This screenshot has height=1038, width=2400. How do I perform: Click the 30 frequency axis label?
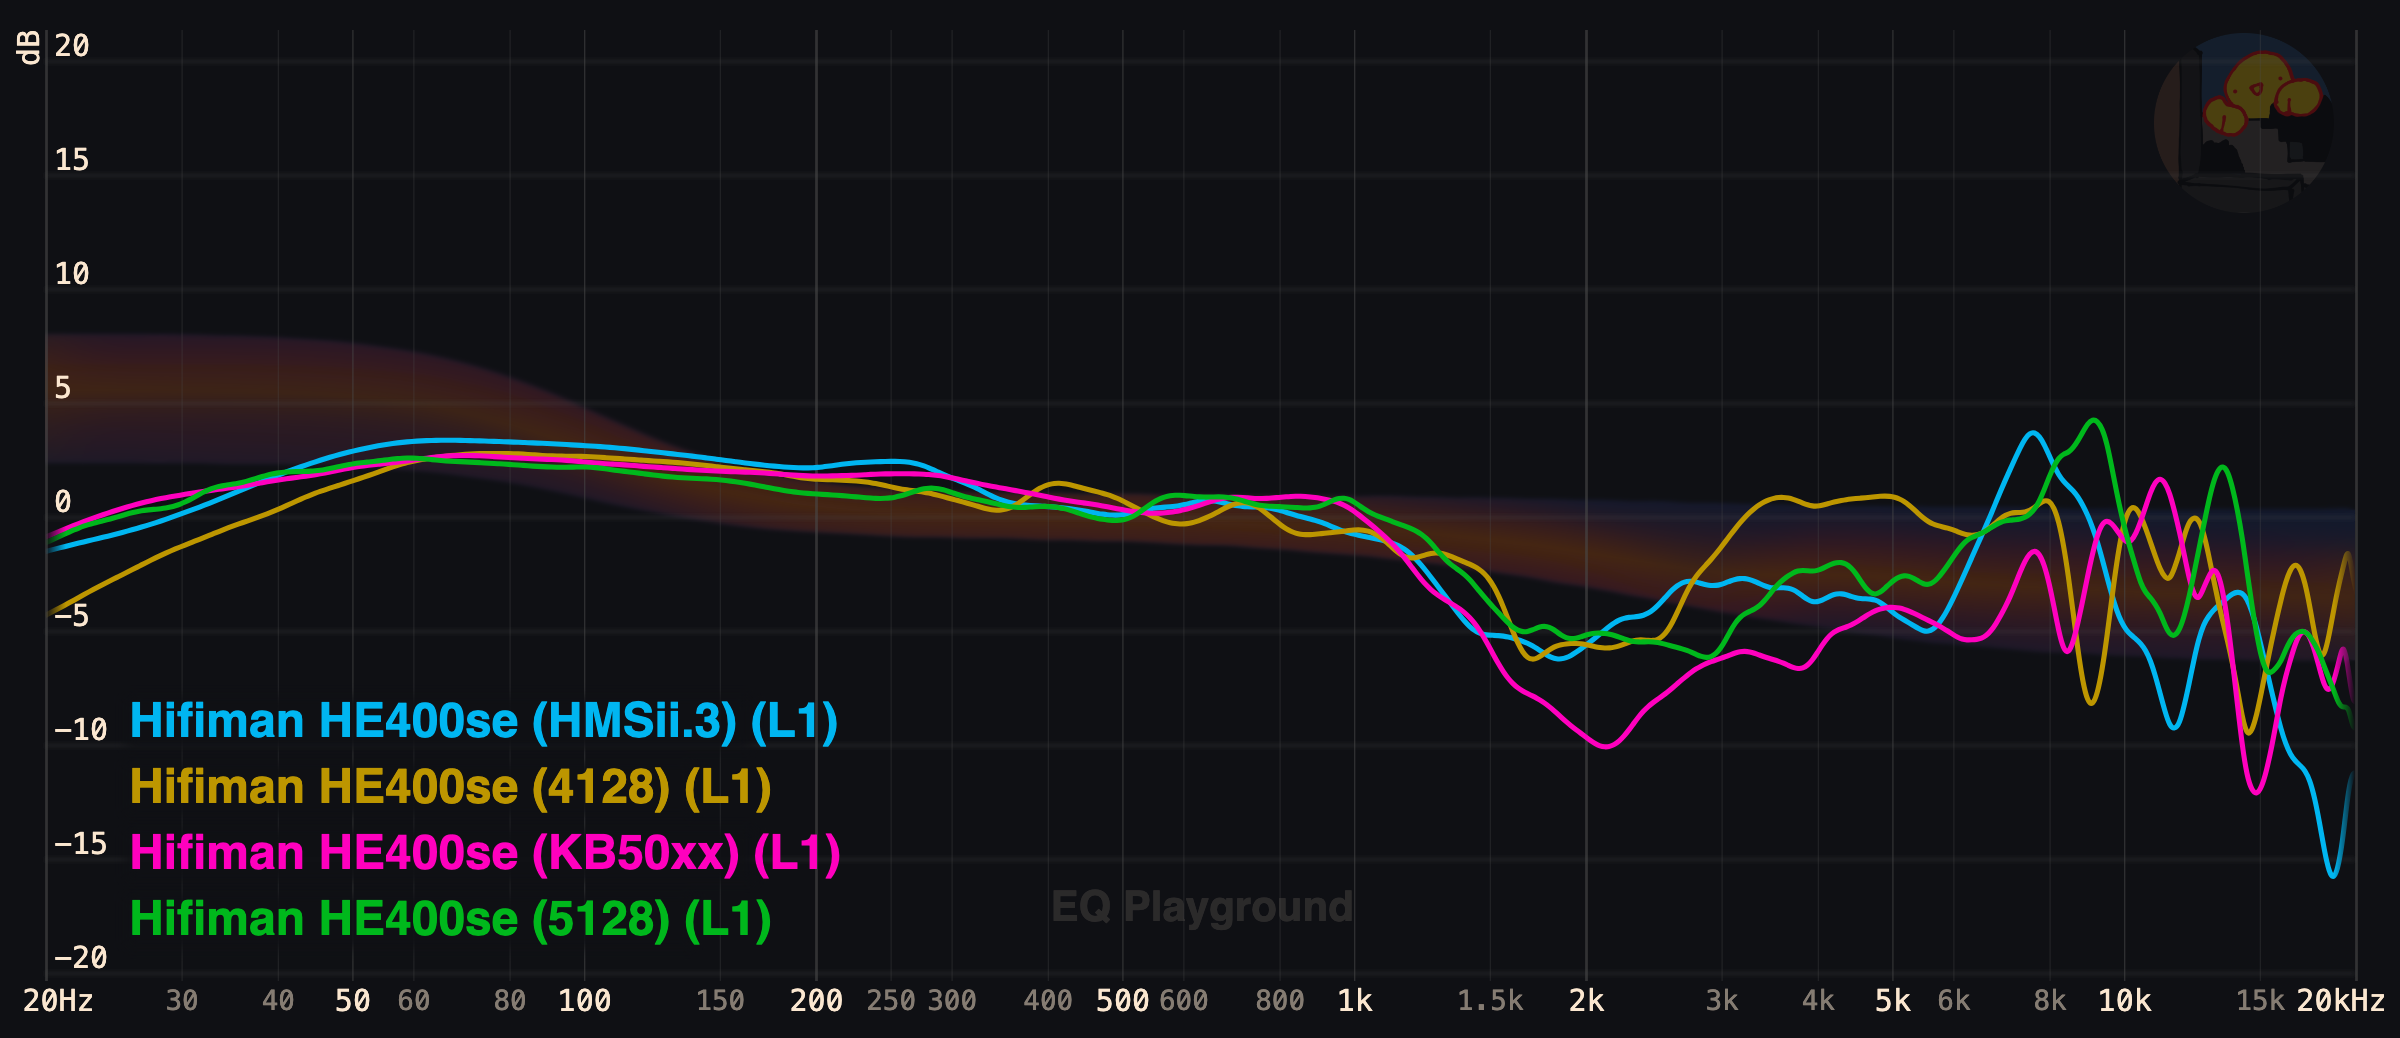pos(182,1000)
